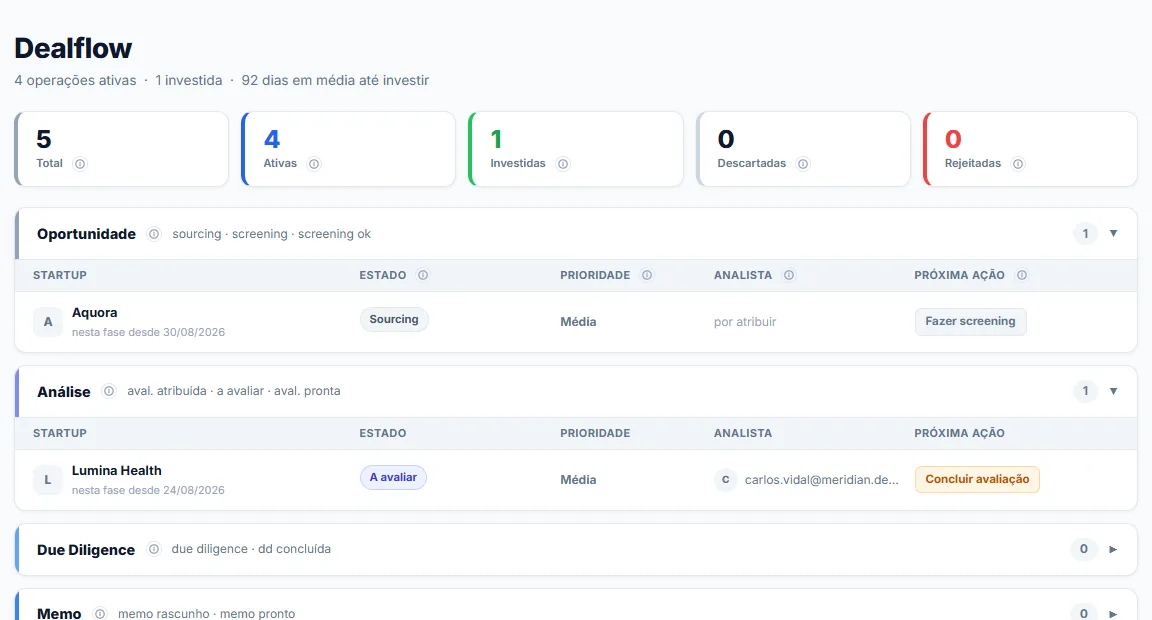The width and height of the screenshot is (1152, 620).
Task: Click the analyst avatar for carlos.vidal
Action: [x=725, y=480]
